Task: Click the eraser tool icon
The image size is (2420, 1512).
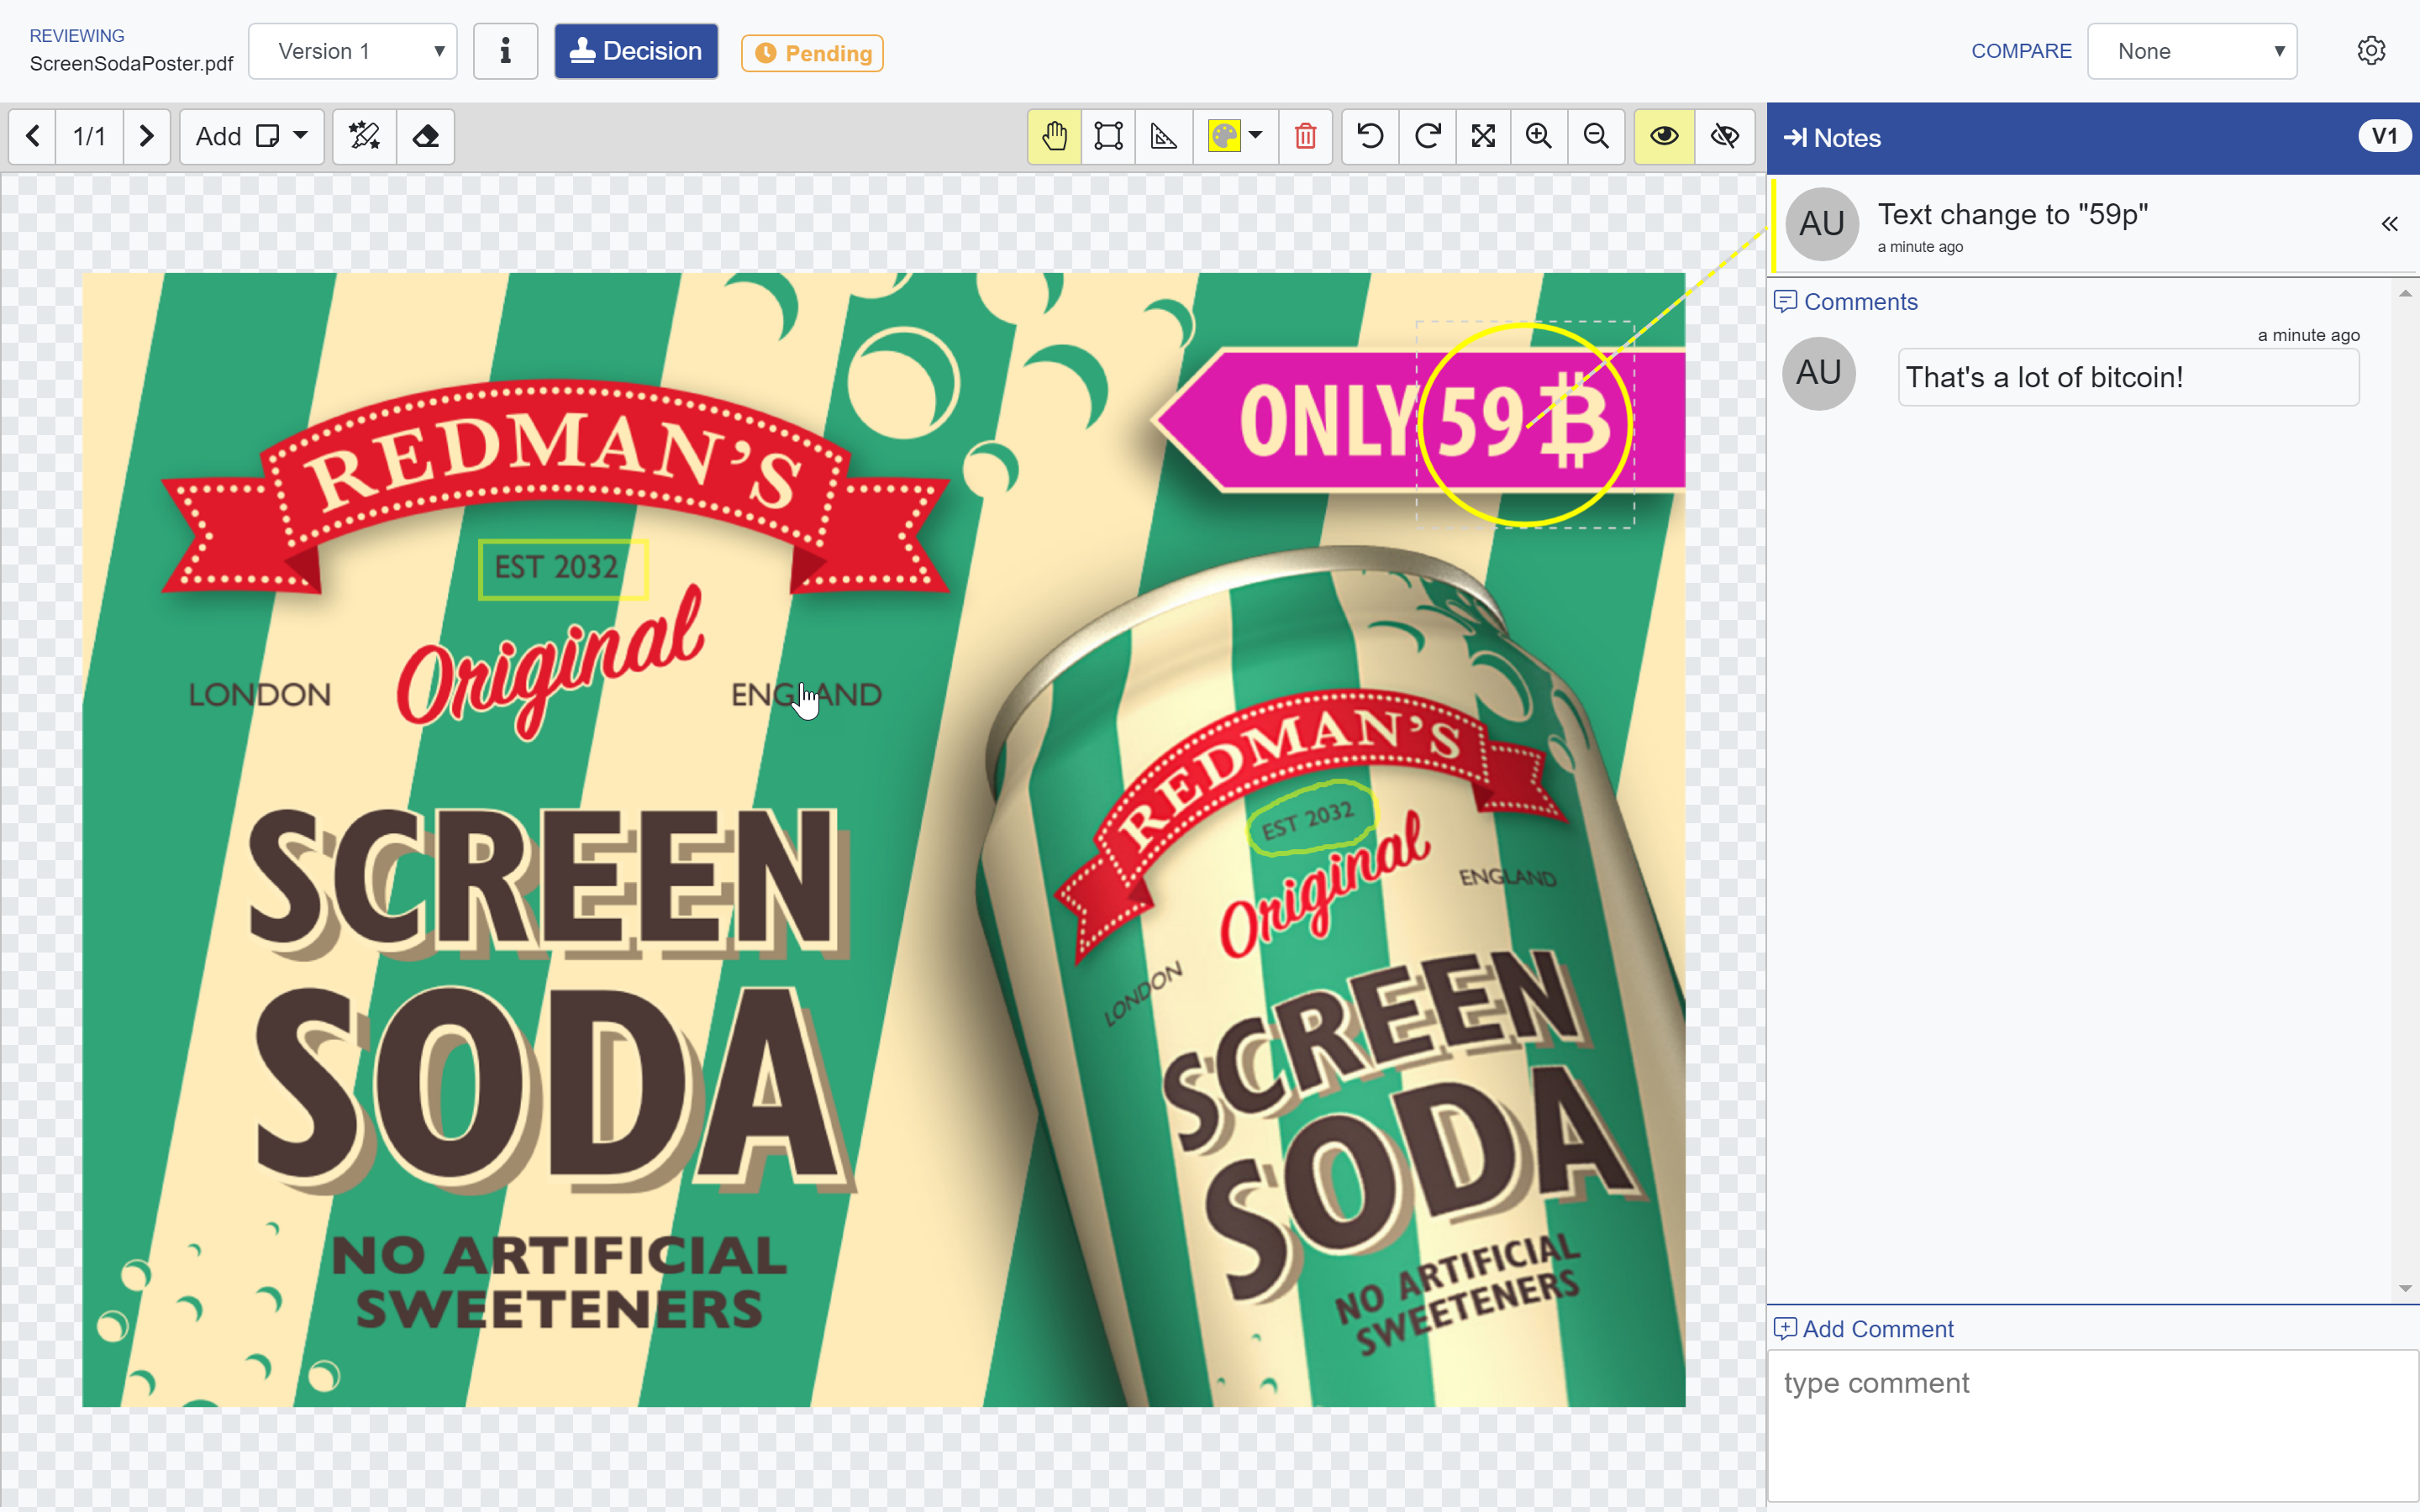Action: click(426, 136)
